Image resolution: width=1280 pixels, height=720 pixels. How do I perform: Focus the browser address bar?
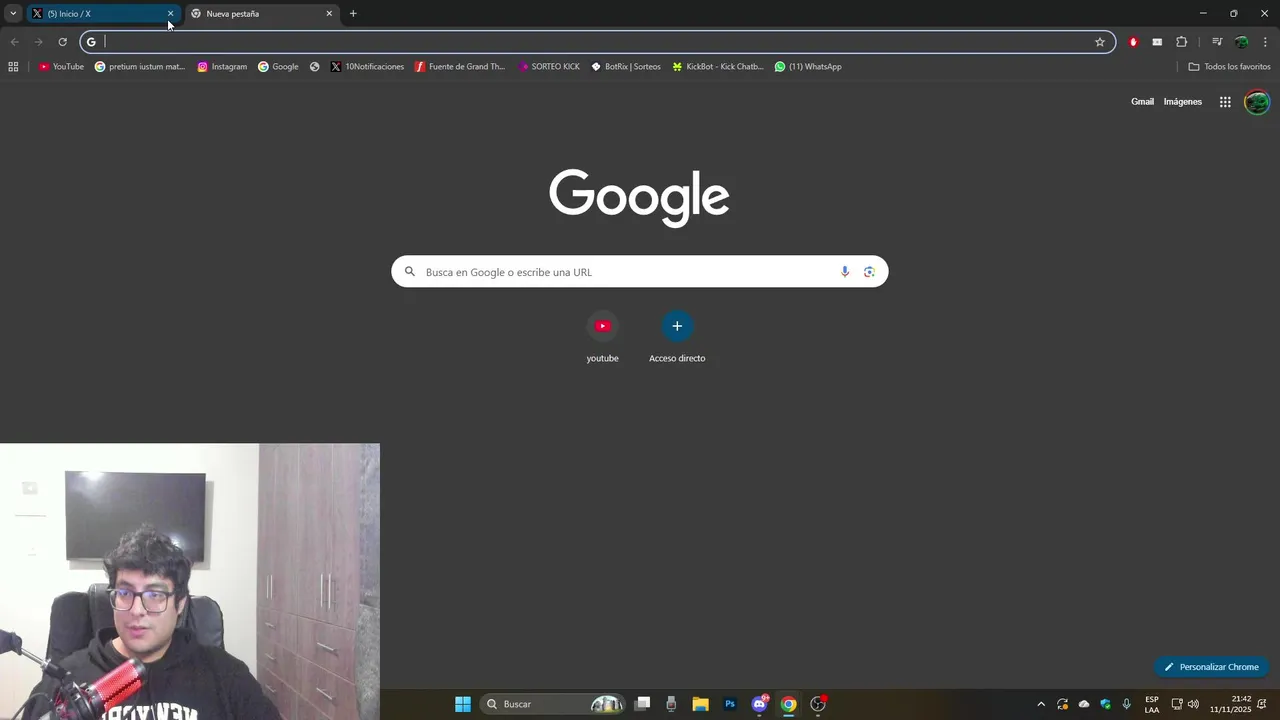coord(597,42)
